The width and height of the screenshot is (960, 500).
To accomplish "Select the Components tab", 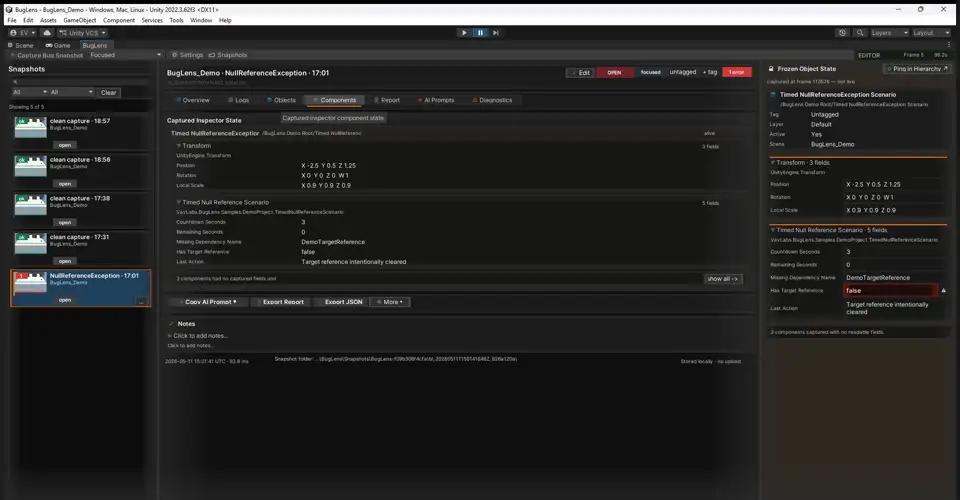I will pyautogui.click(x=334, y=100).
